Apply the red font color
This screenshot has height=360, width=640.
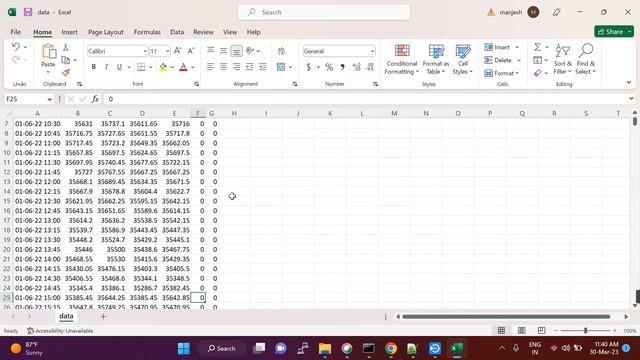[183, 67]
